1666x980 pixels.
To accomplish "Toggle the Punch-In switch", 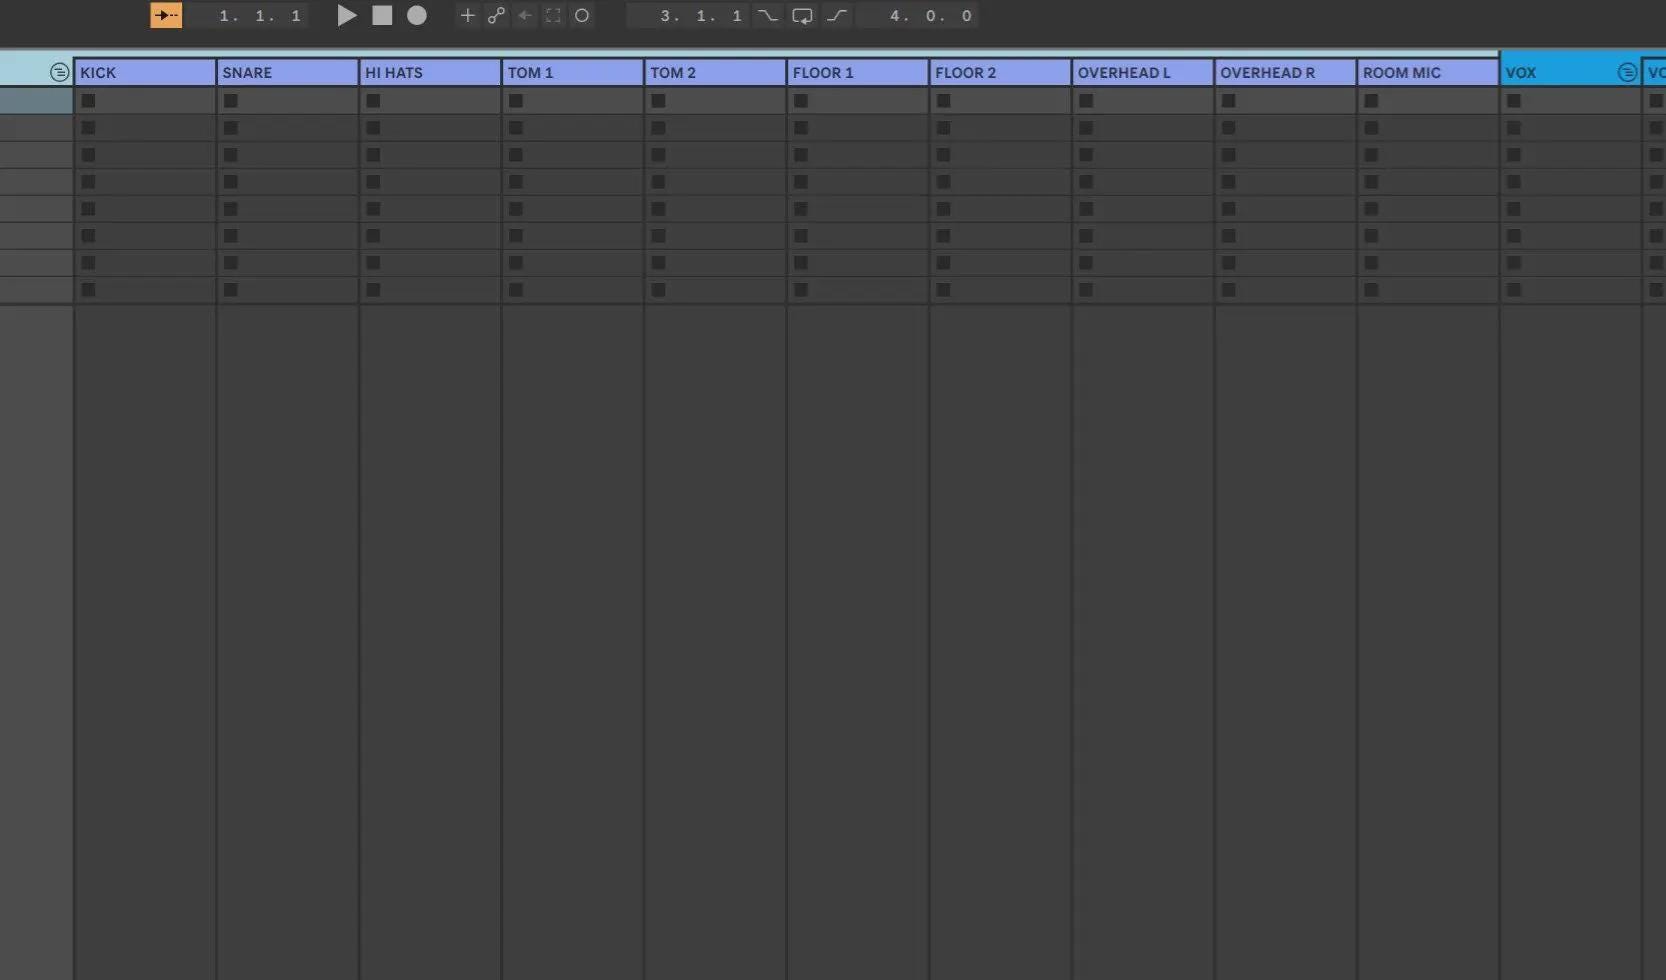I will click(x=767, y=15).
